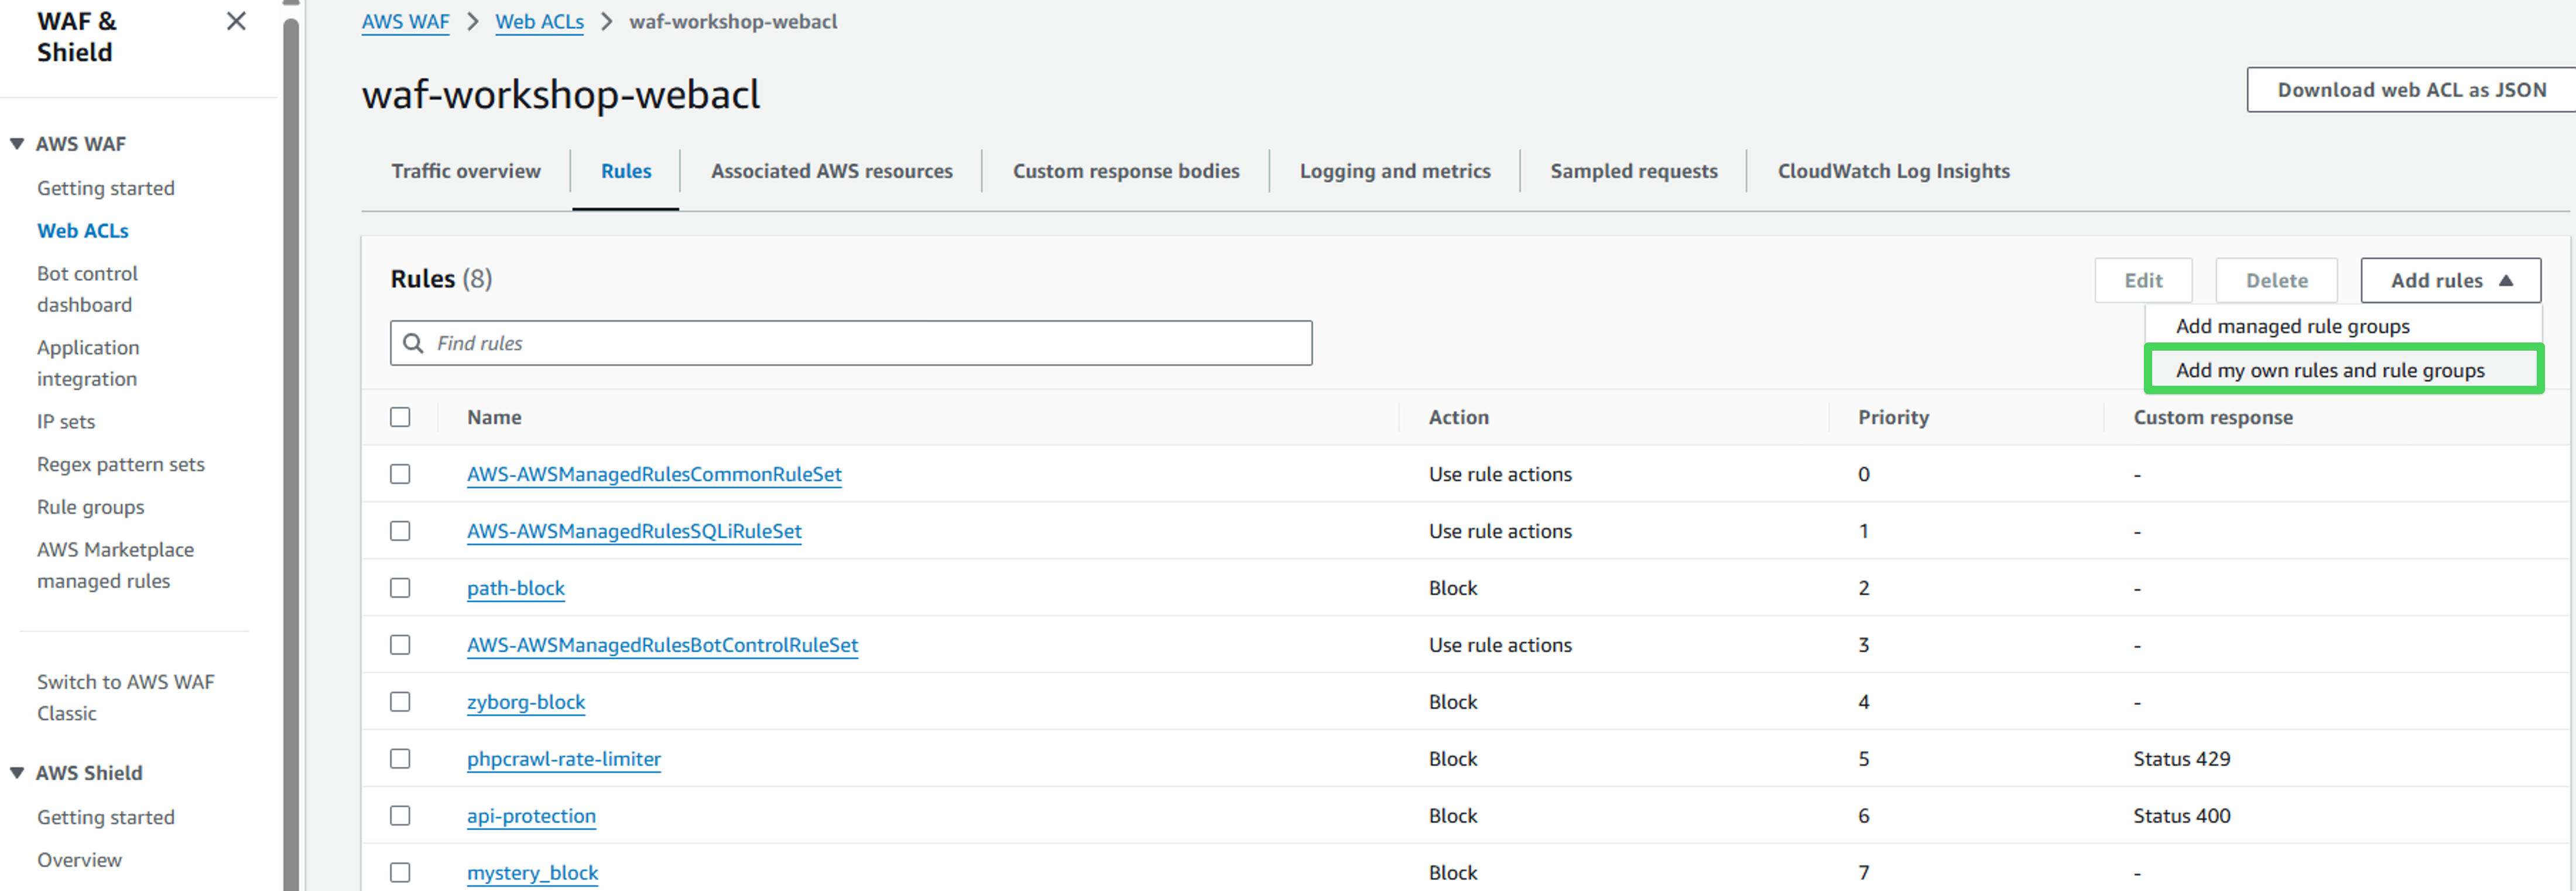Collapse the AWS WAF navigation section triangle

(x=17, y=144)
